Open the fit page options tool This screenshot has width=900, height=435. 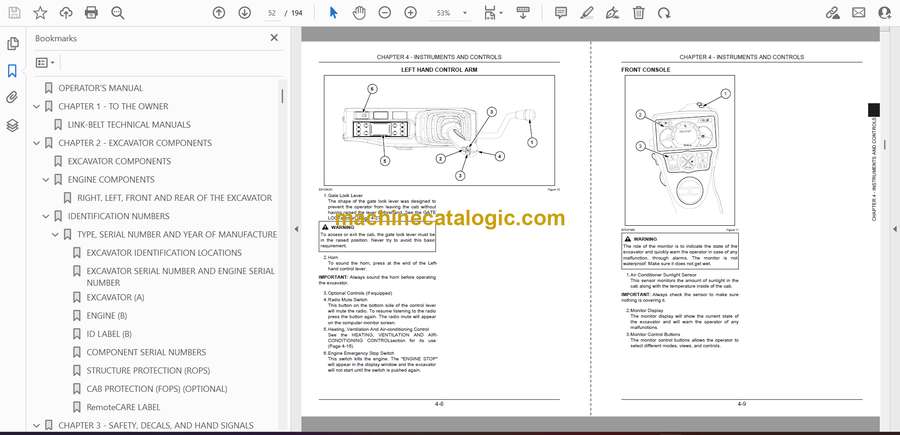click(492, 13)
